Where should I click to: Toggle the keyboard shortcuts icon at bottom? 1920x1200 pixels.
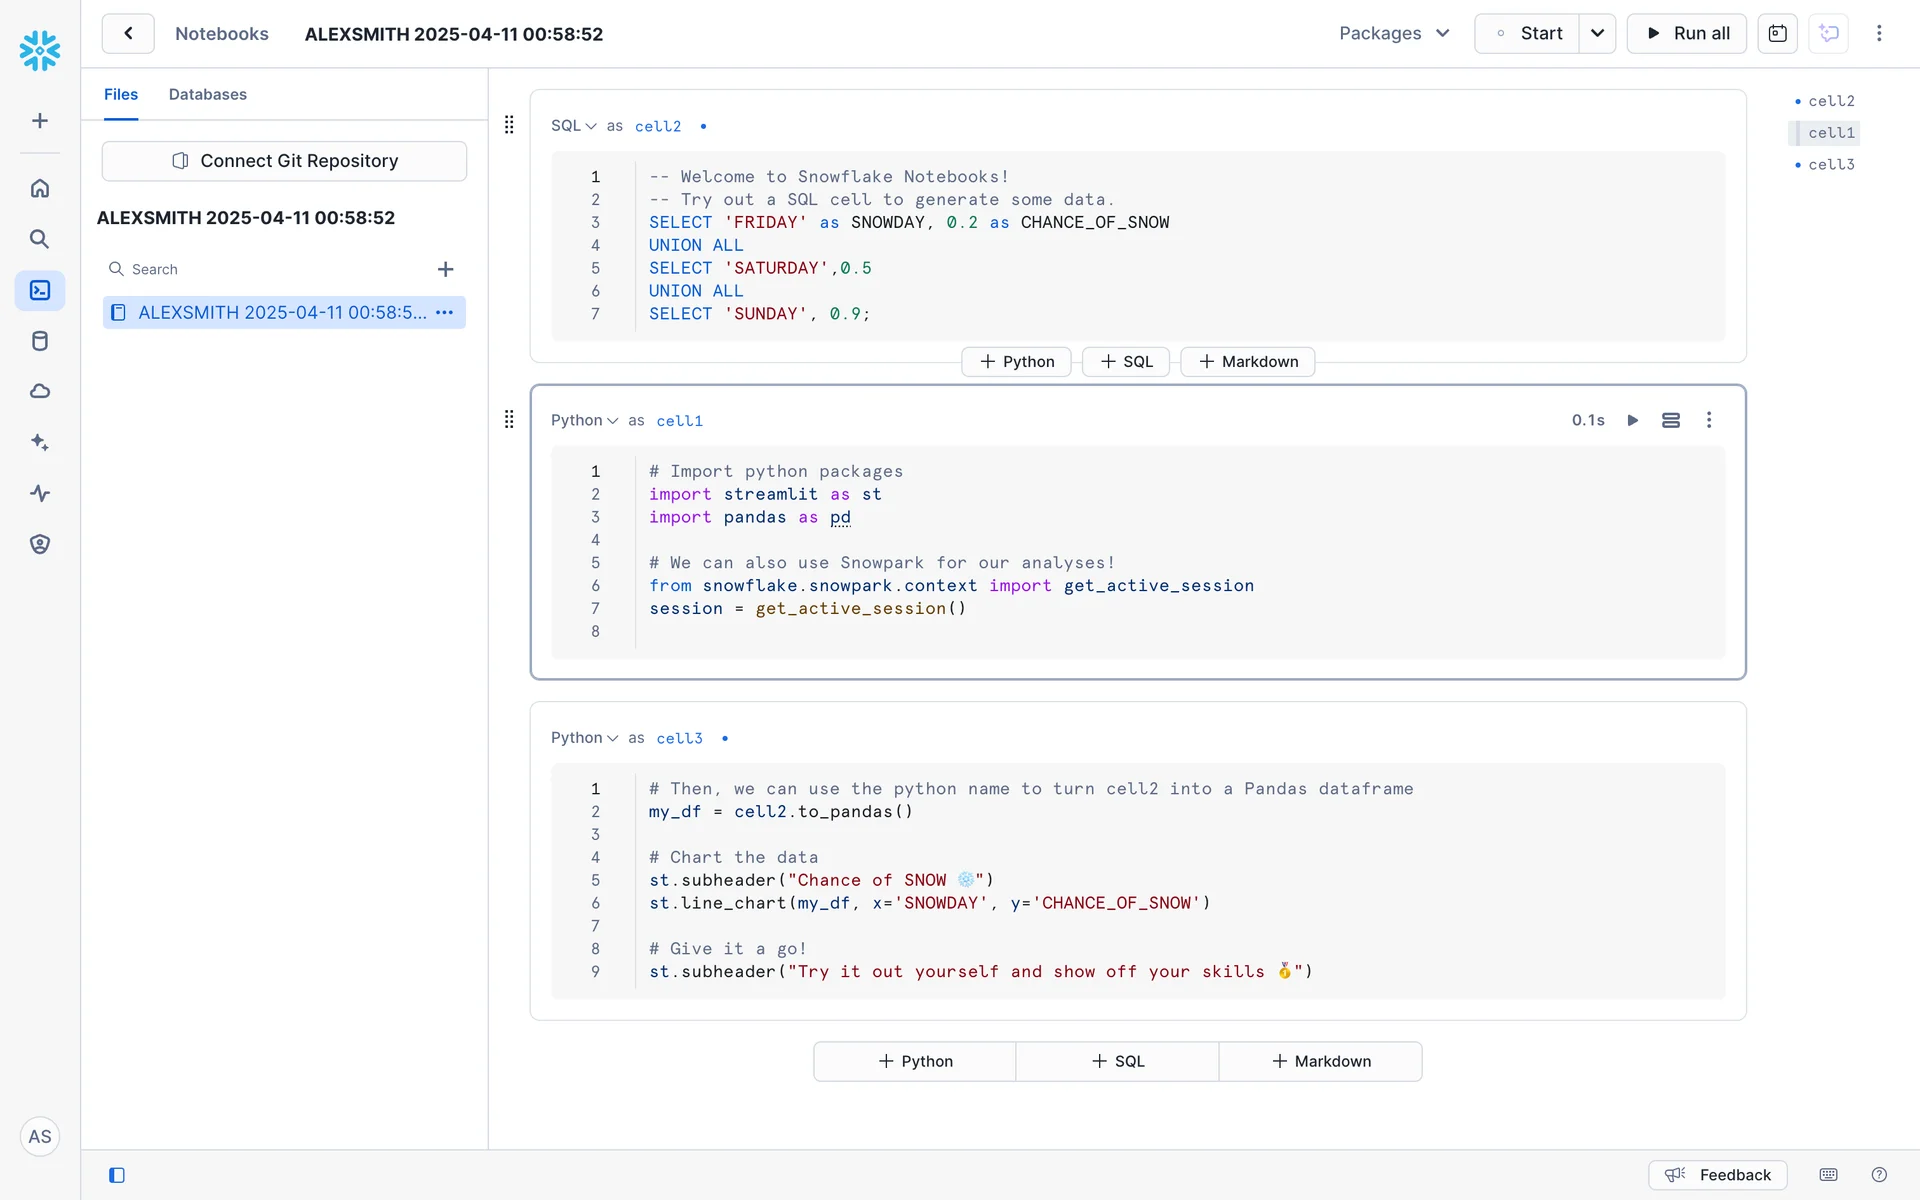(1829, 1175)
